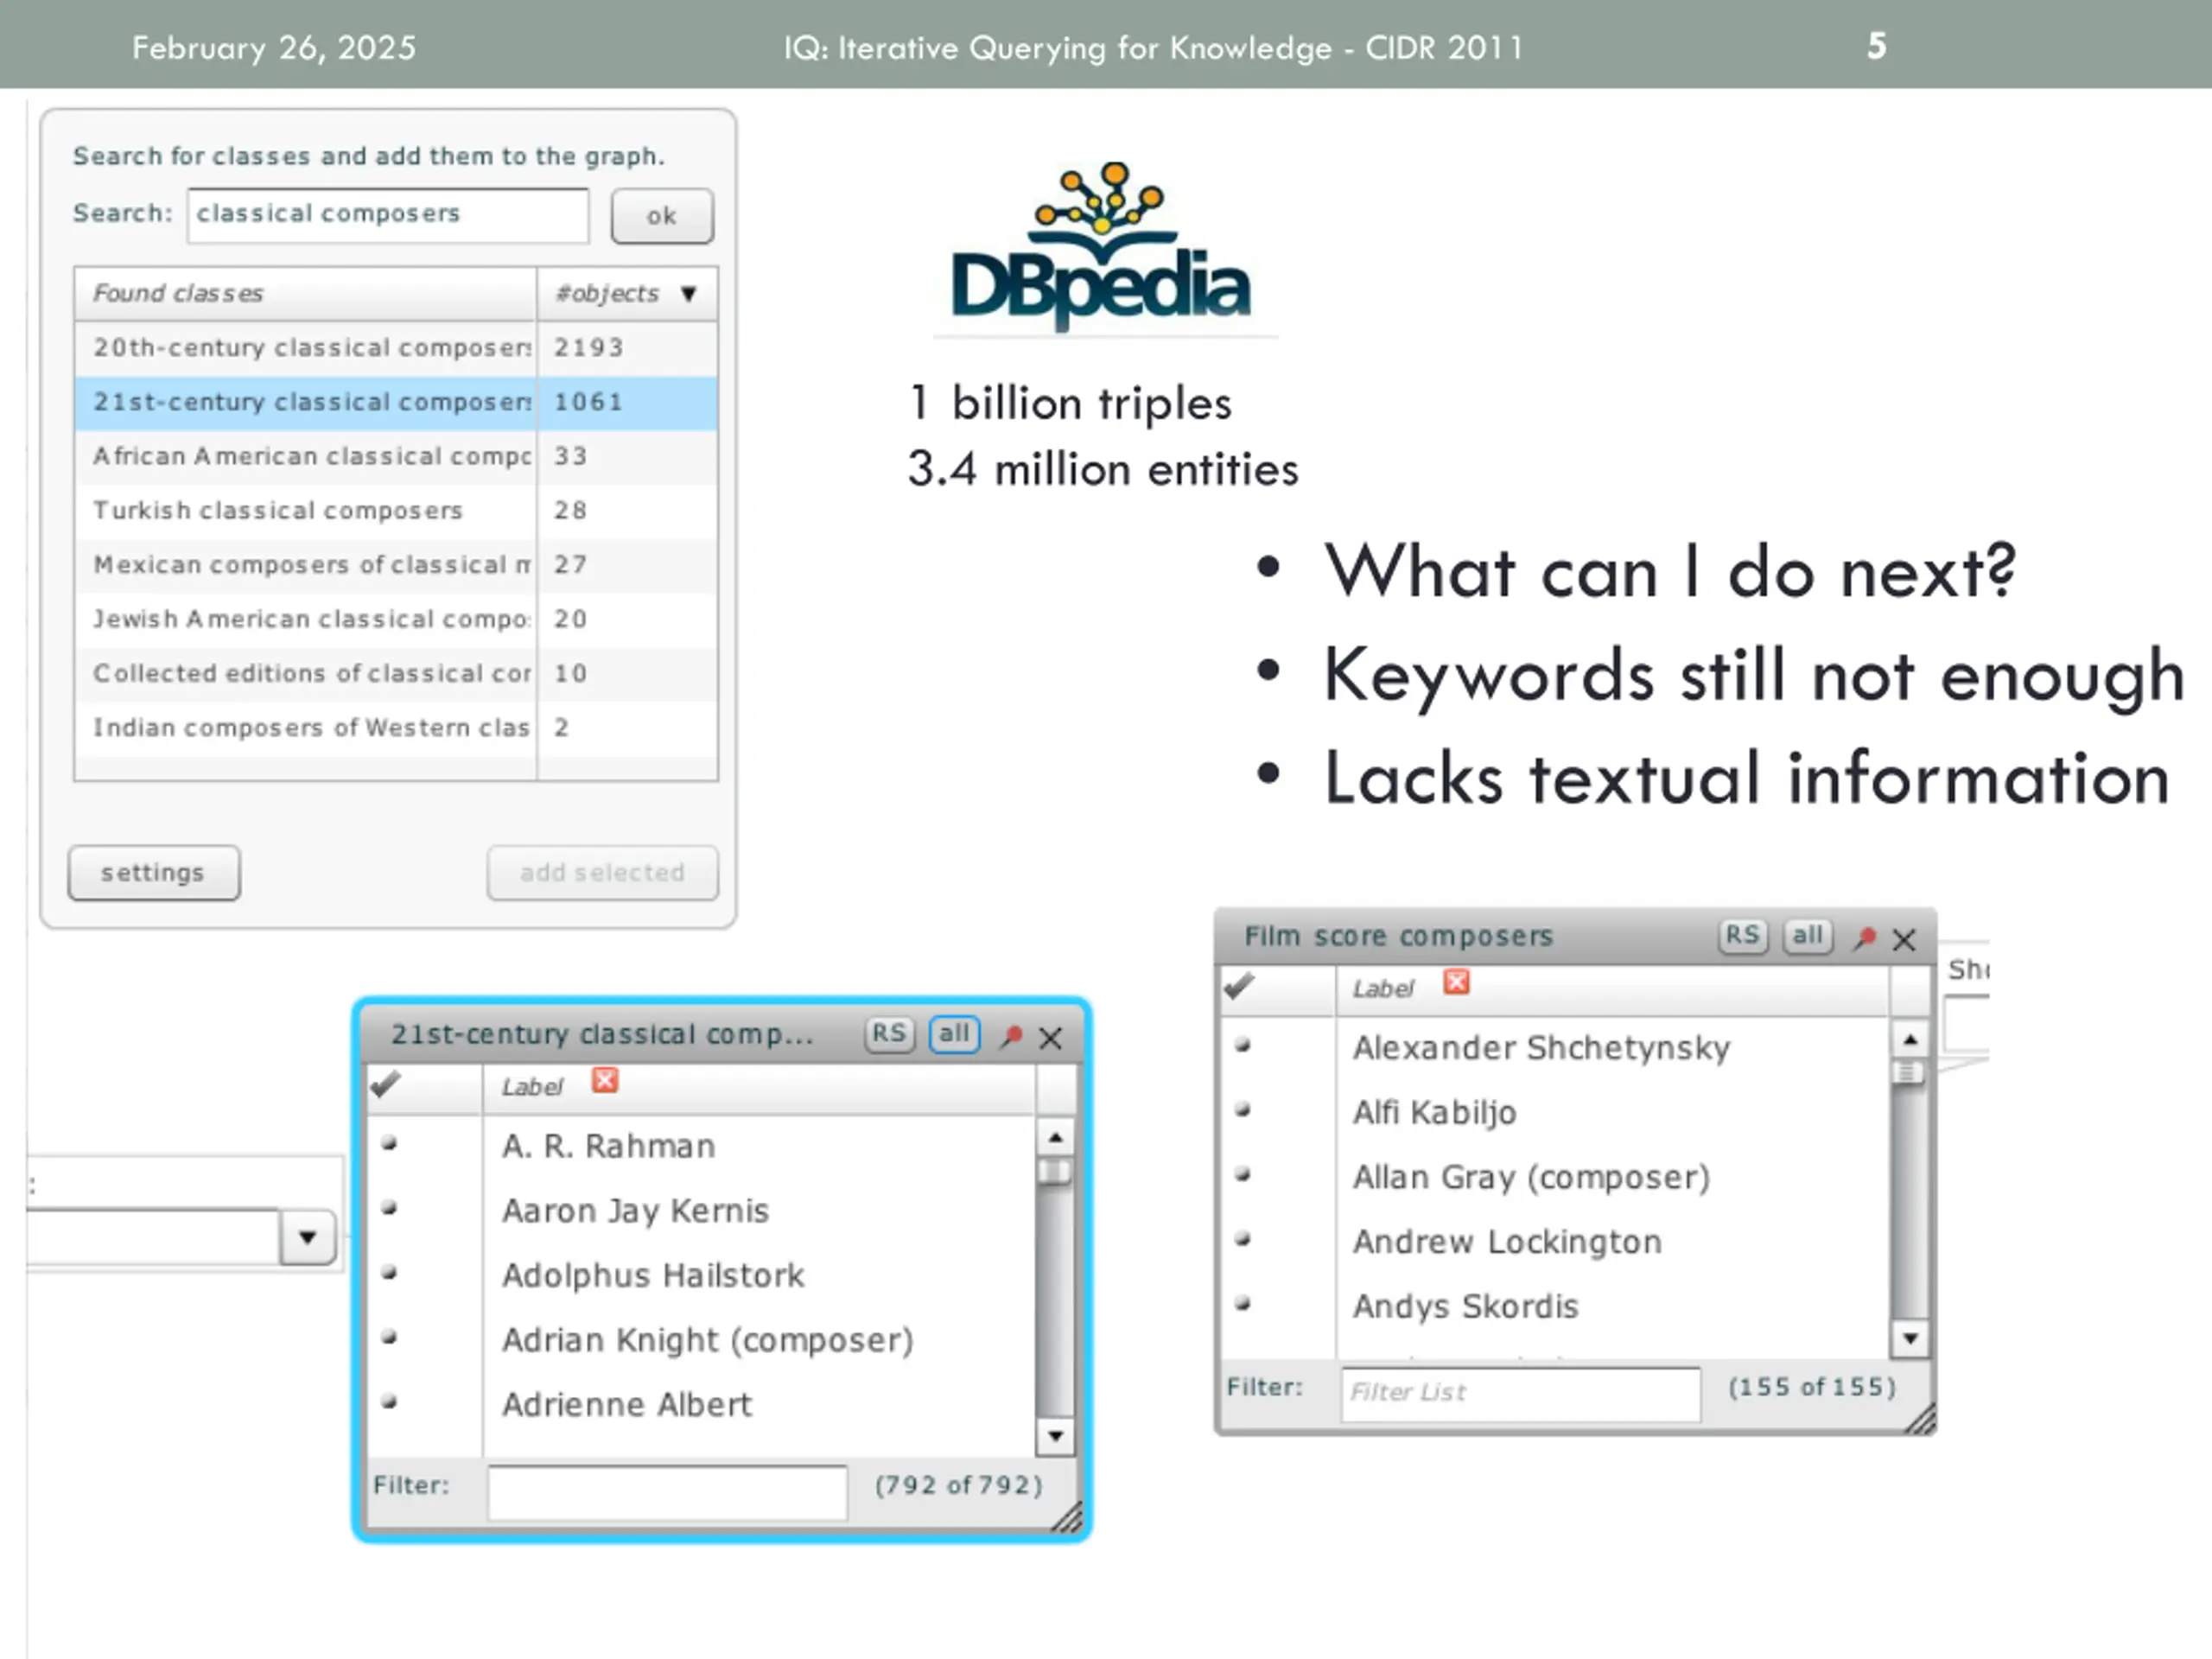Viewport: 2212px width, 1659px height.
Task: Focus the classical composers search field
Action: pos(388,215)
